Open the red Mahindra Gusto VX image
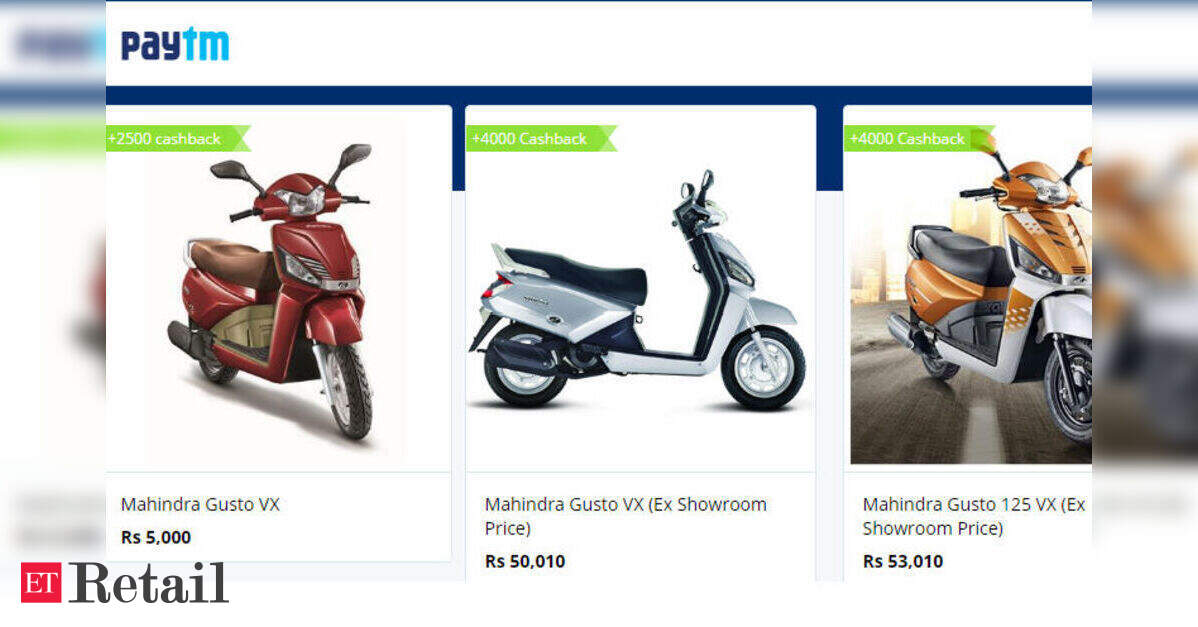The height and width of the screenshot is (627, 1198). pos(277,292)
